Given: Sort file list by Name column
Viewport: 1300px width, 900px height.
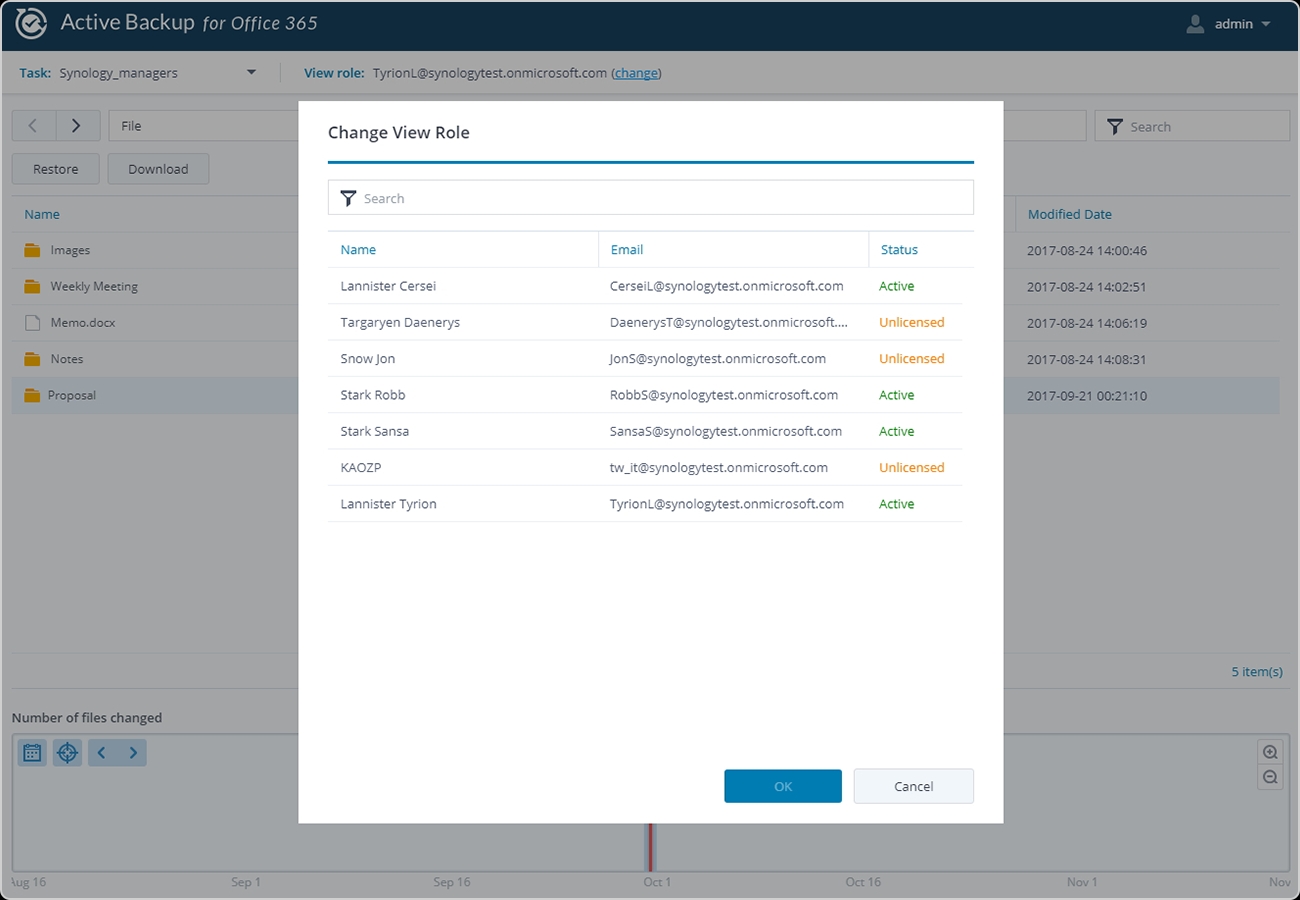Looking at the screenshot, I should pos(42,214).
